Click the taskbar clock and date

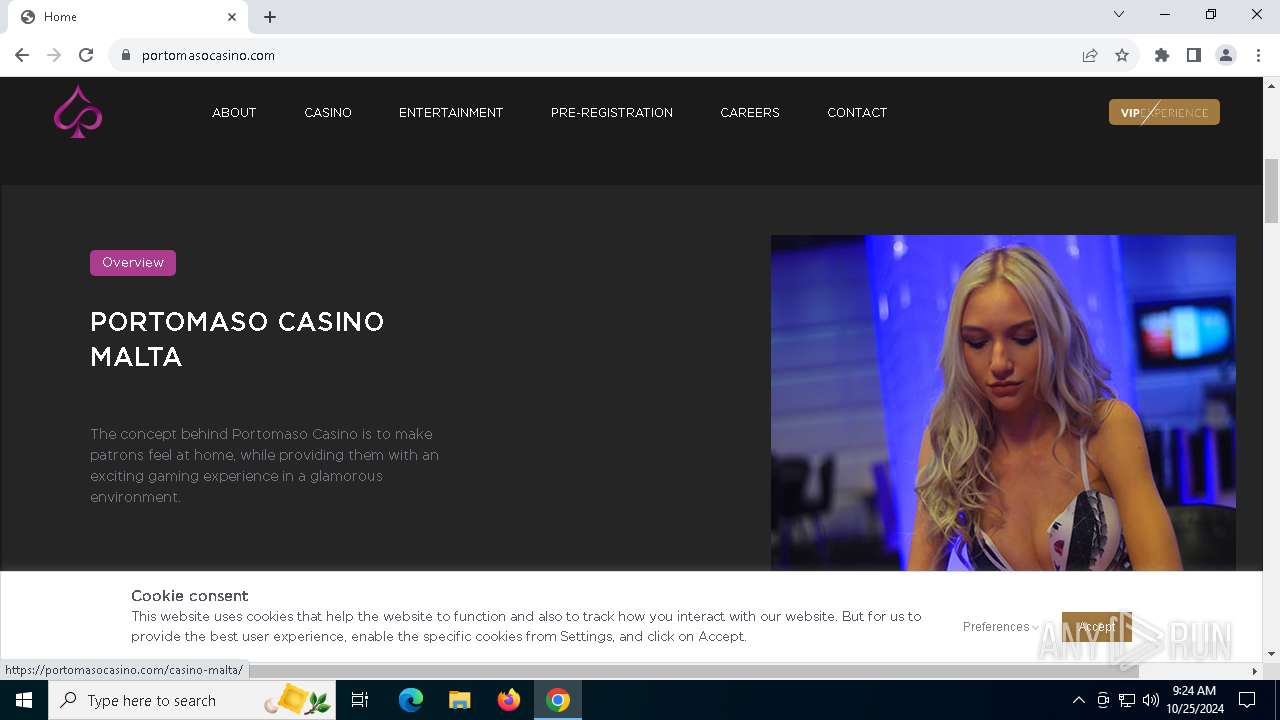click(1194, 700)
